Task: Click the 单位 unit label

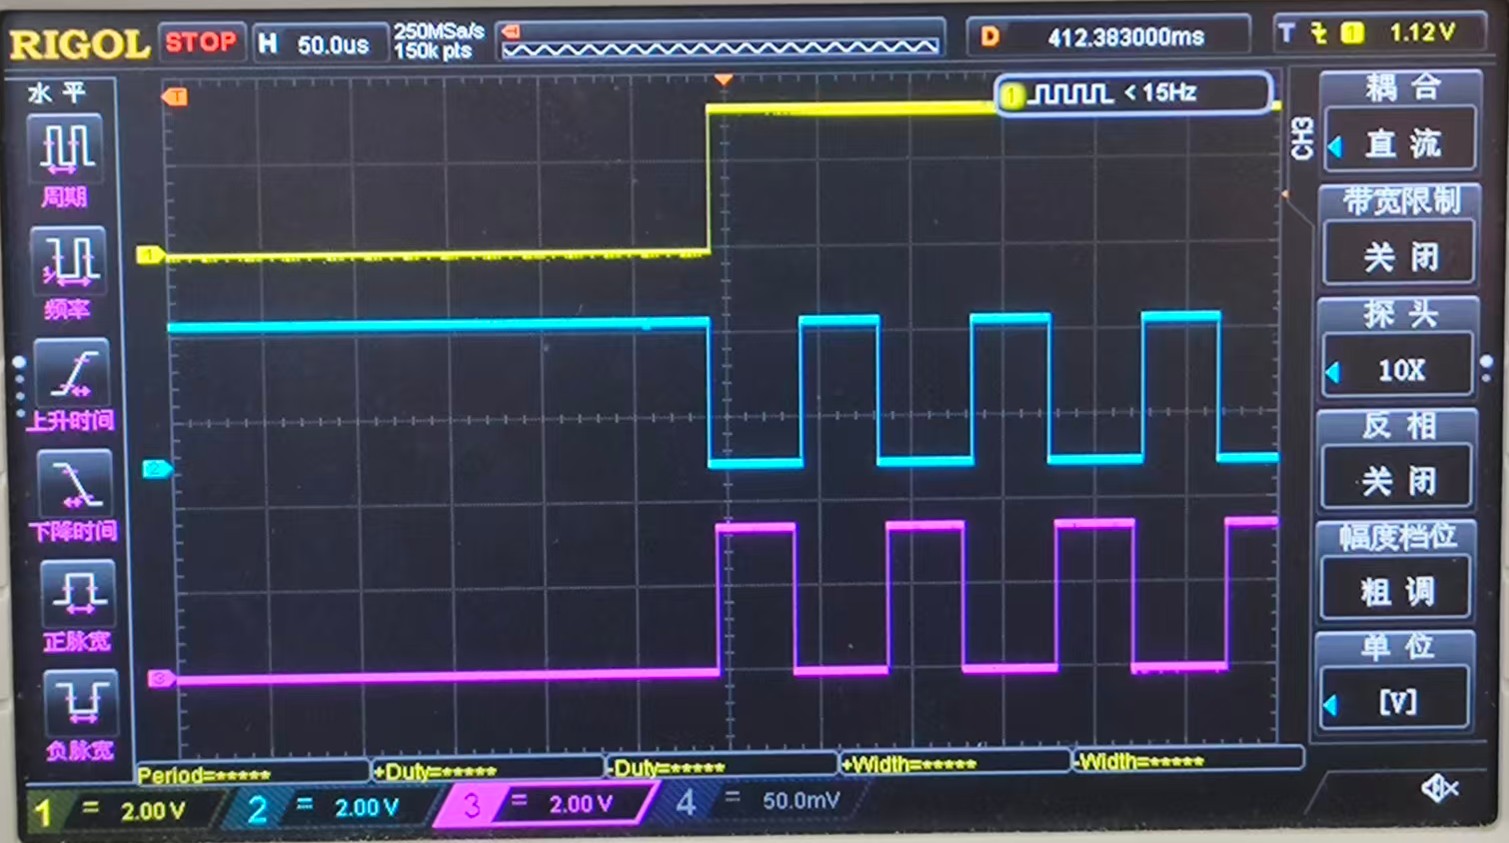Action: (x=1396, y=646)
